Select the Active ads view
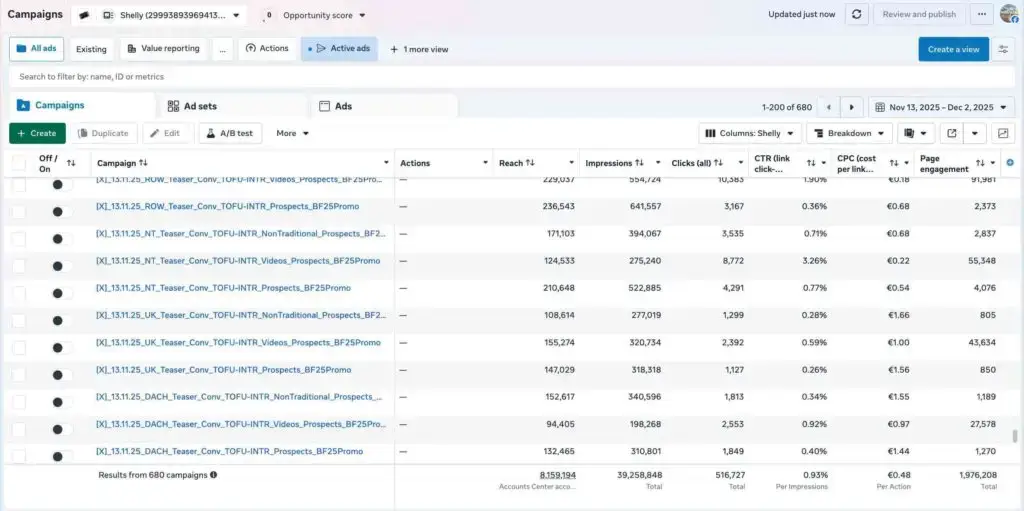 pyautogui.click(x=339, y=49)
